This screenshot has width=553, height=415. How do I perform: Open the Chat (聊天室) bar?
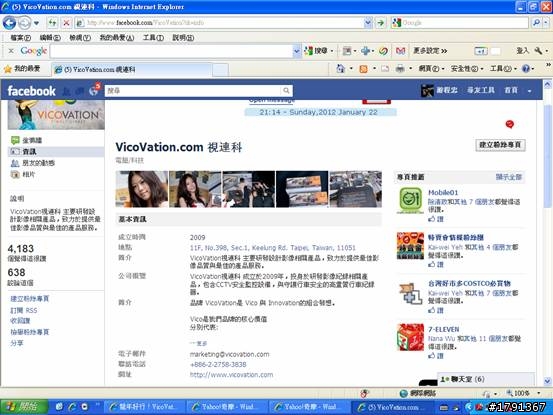486,379
